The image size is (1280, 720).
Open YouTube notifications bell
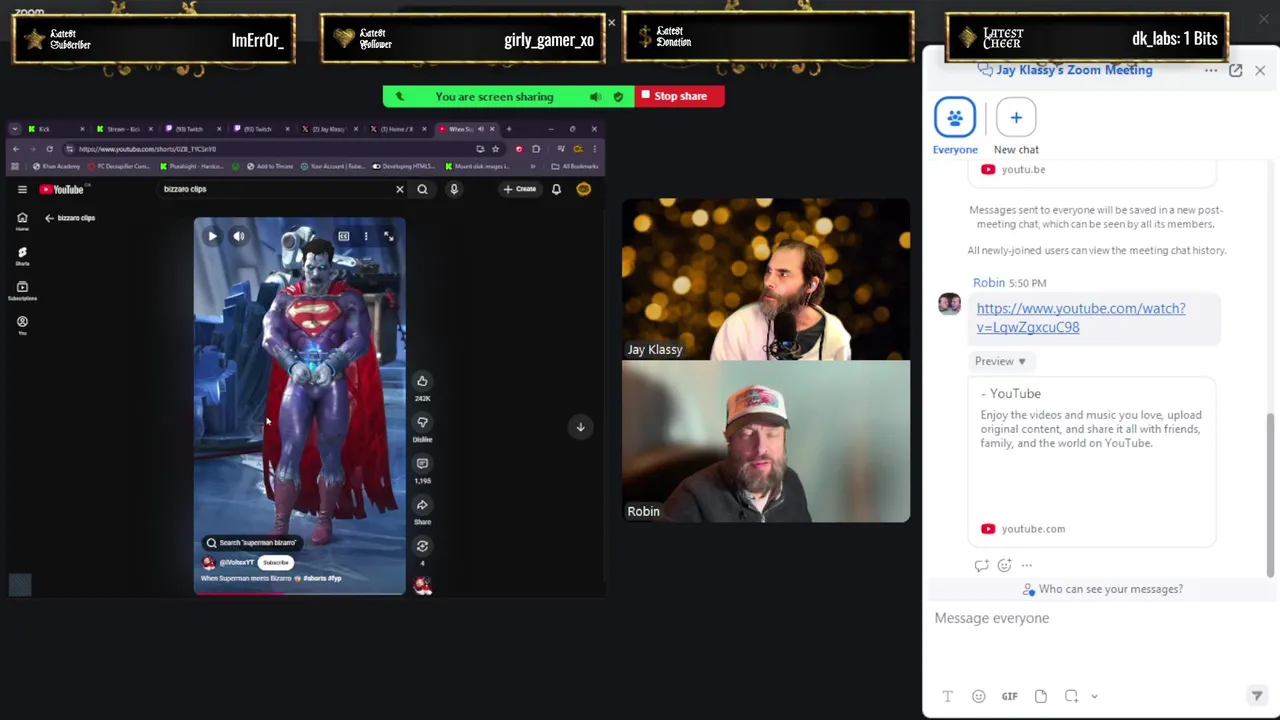coord(556,189)
